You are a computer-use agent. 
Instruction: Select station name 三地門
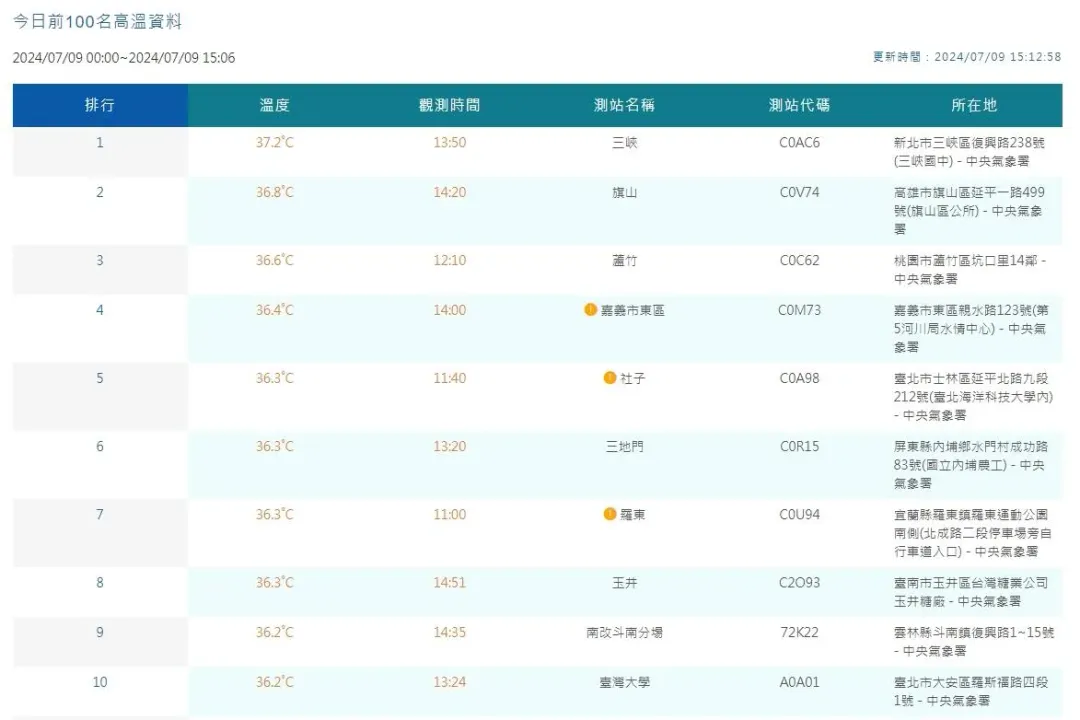(625, 446)
